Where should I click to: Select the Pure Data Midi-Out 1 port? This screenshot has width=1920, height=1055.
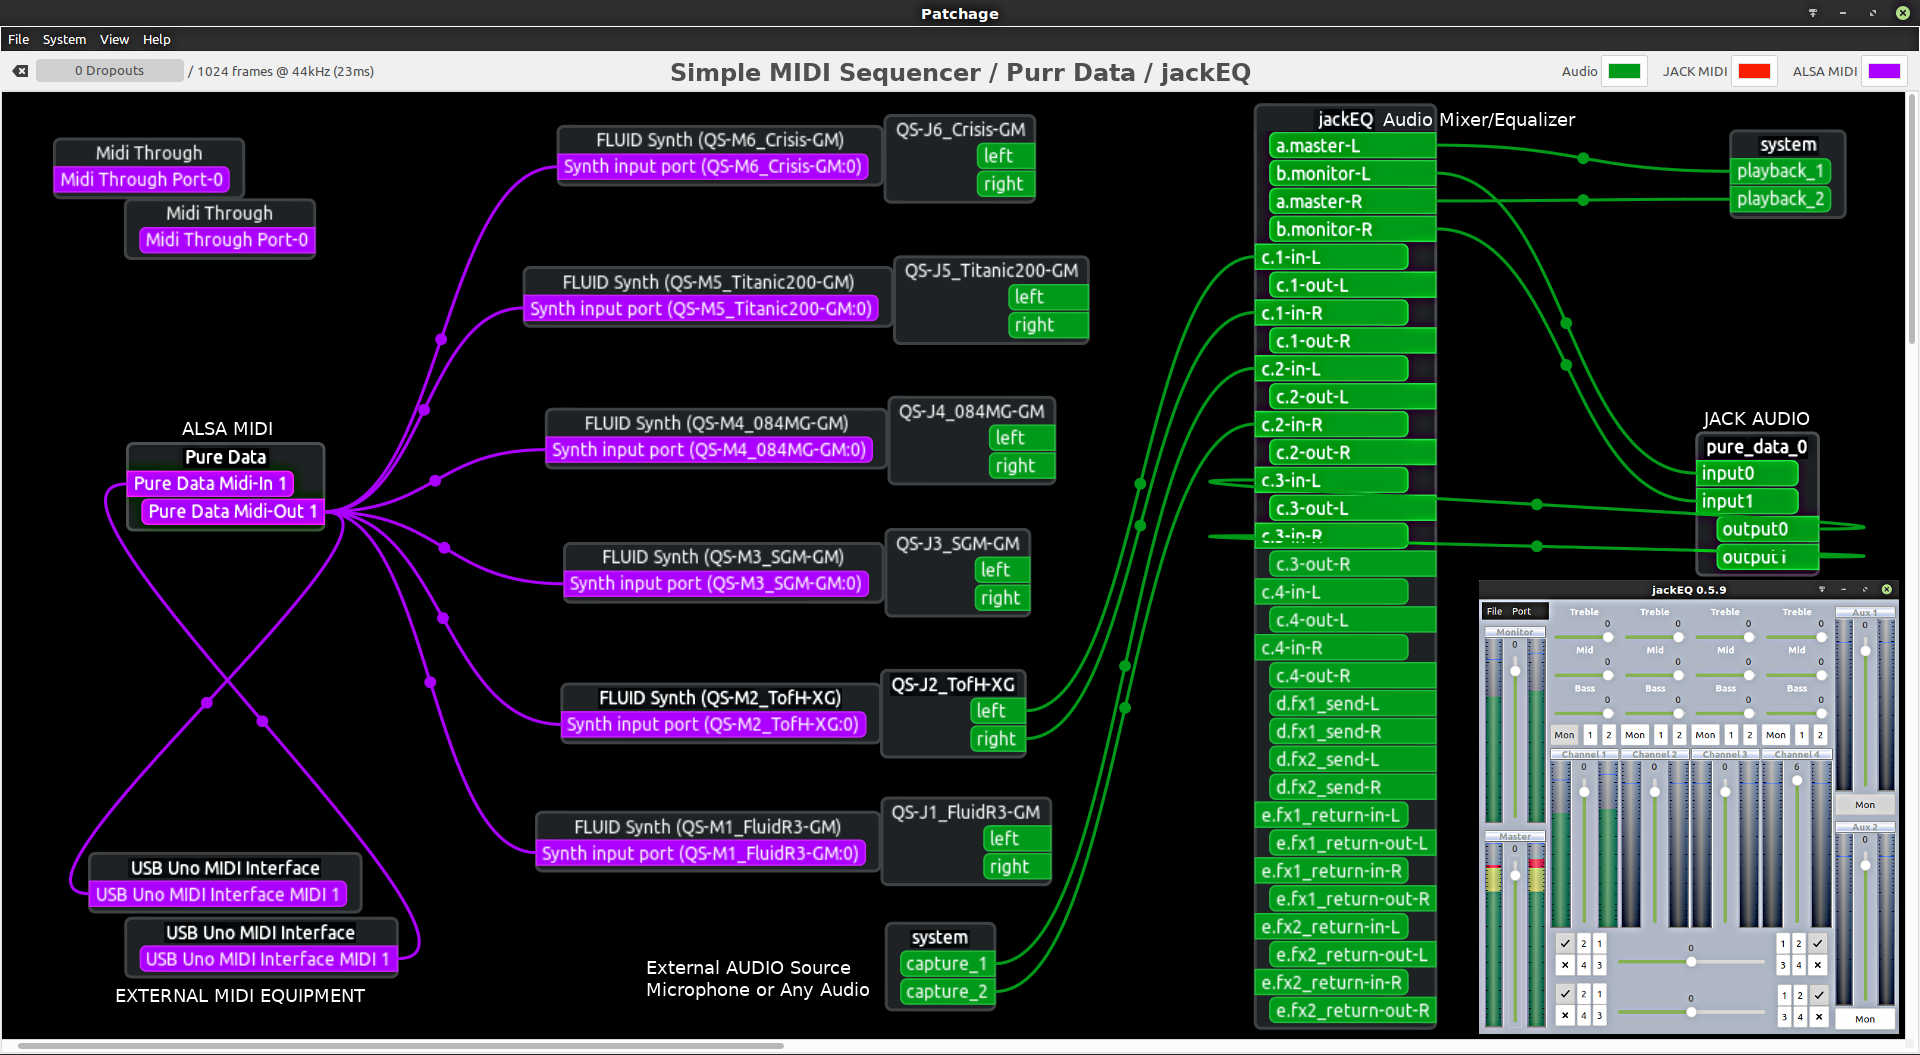[x=232, y=512]
